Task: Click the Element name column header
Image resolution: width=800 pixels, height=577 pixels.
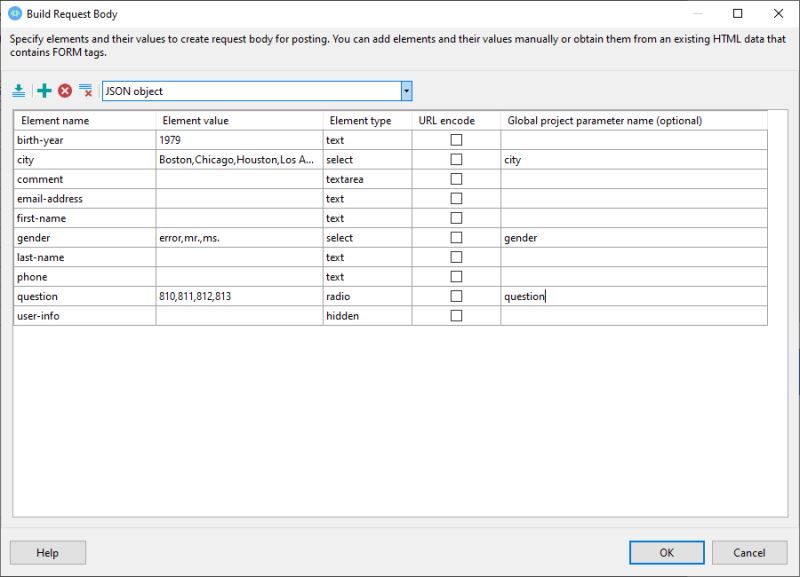Action: tap(85, 120)
